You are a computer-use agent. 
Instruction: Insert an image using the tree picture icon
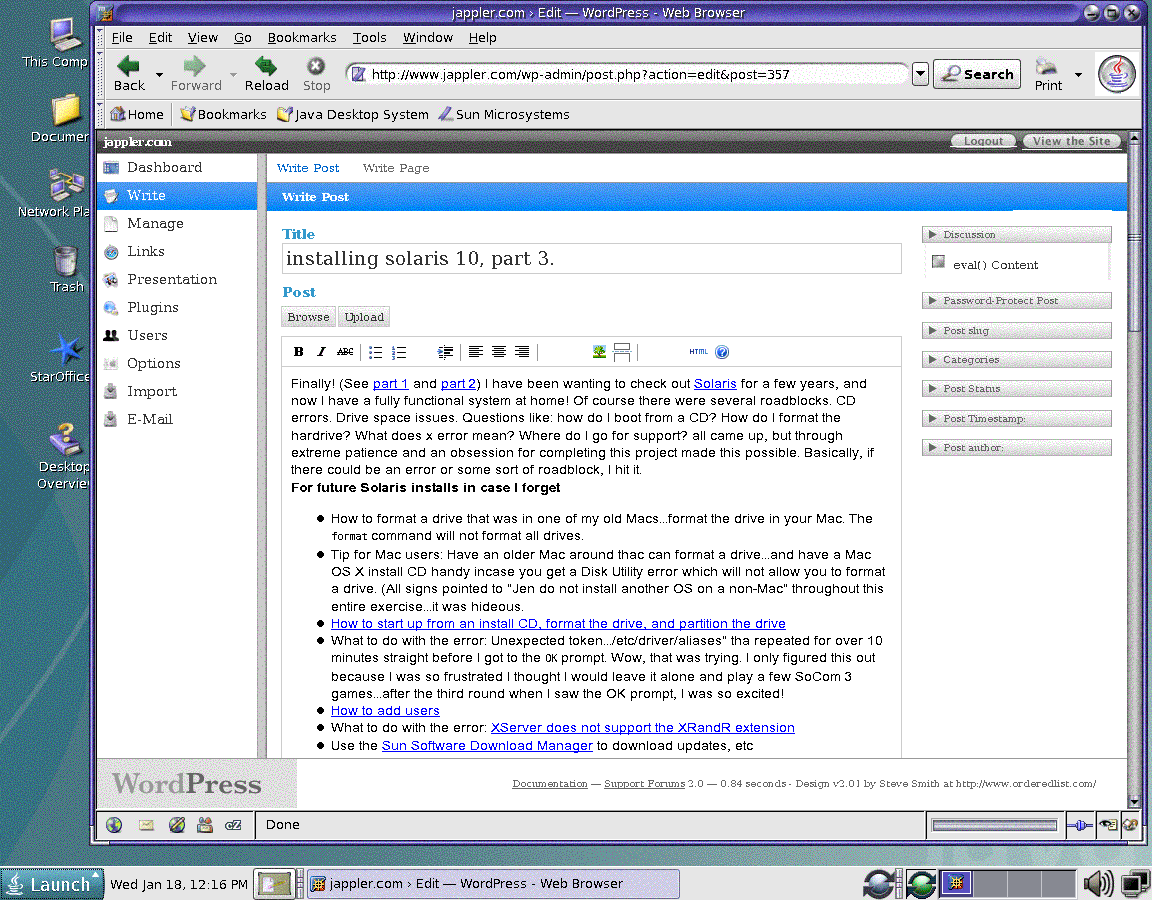[600, 352]
